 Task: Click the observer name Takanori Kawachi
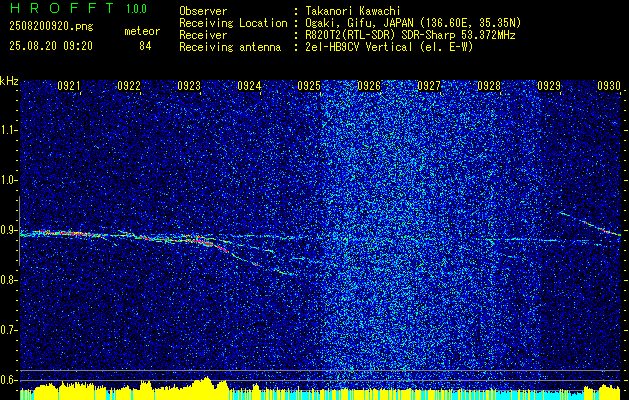pos(353,11)
